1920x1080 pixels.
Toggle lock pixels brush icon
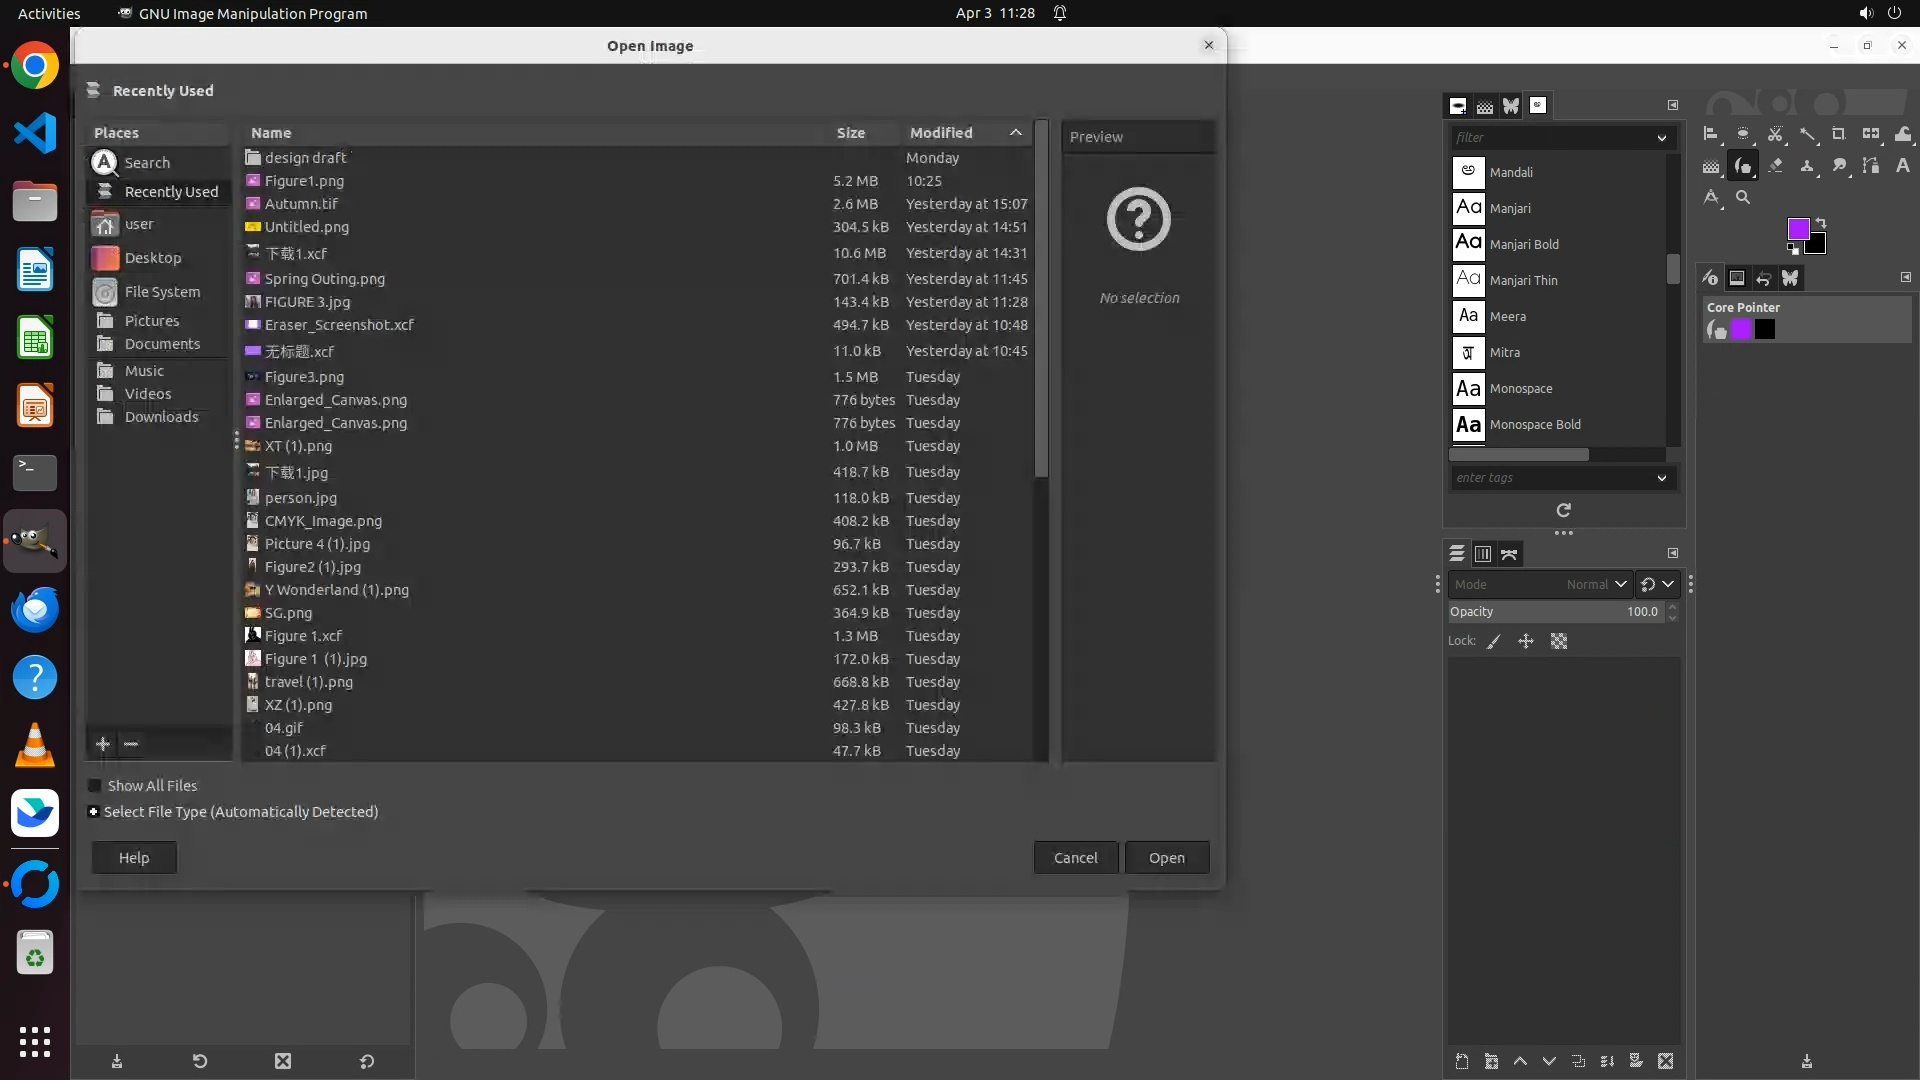tap(1494, 642)
